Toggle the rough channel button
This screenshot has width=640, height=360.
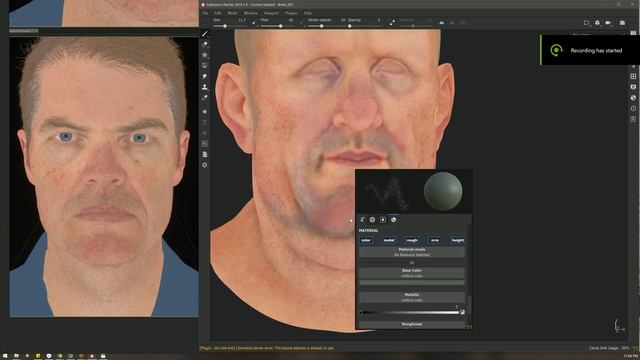click(x=412, y=240)
